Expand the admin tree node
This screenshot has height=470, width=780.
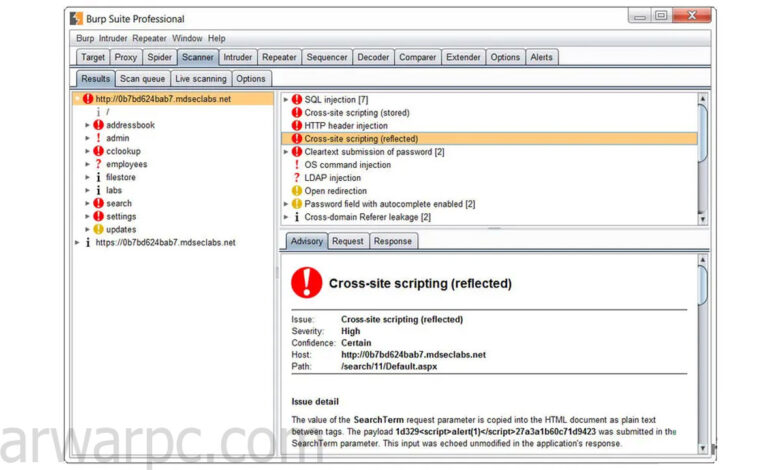click(87, 138)
